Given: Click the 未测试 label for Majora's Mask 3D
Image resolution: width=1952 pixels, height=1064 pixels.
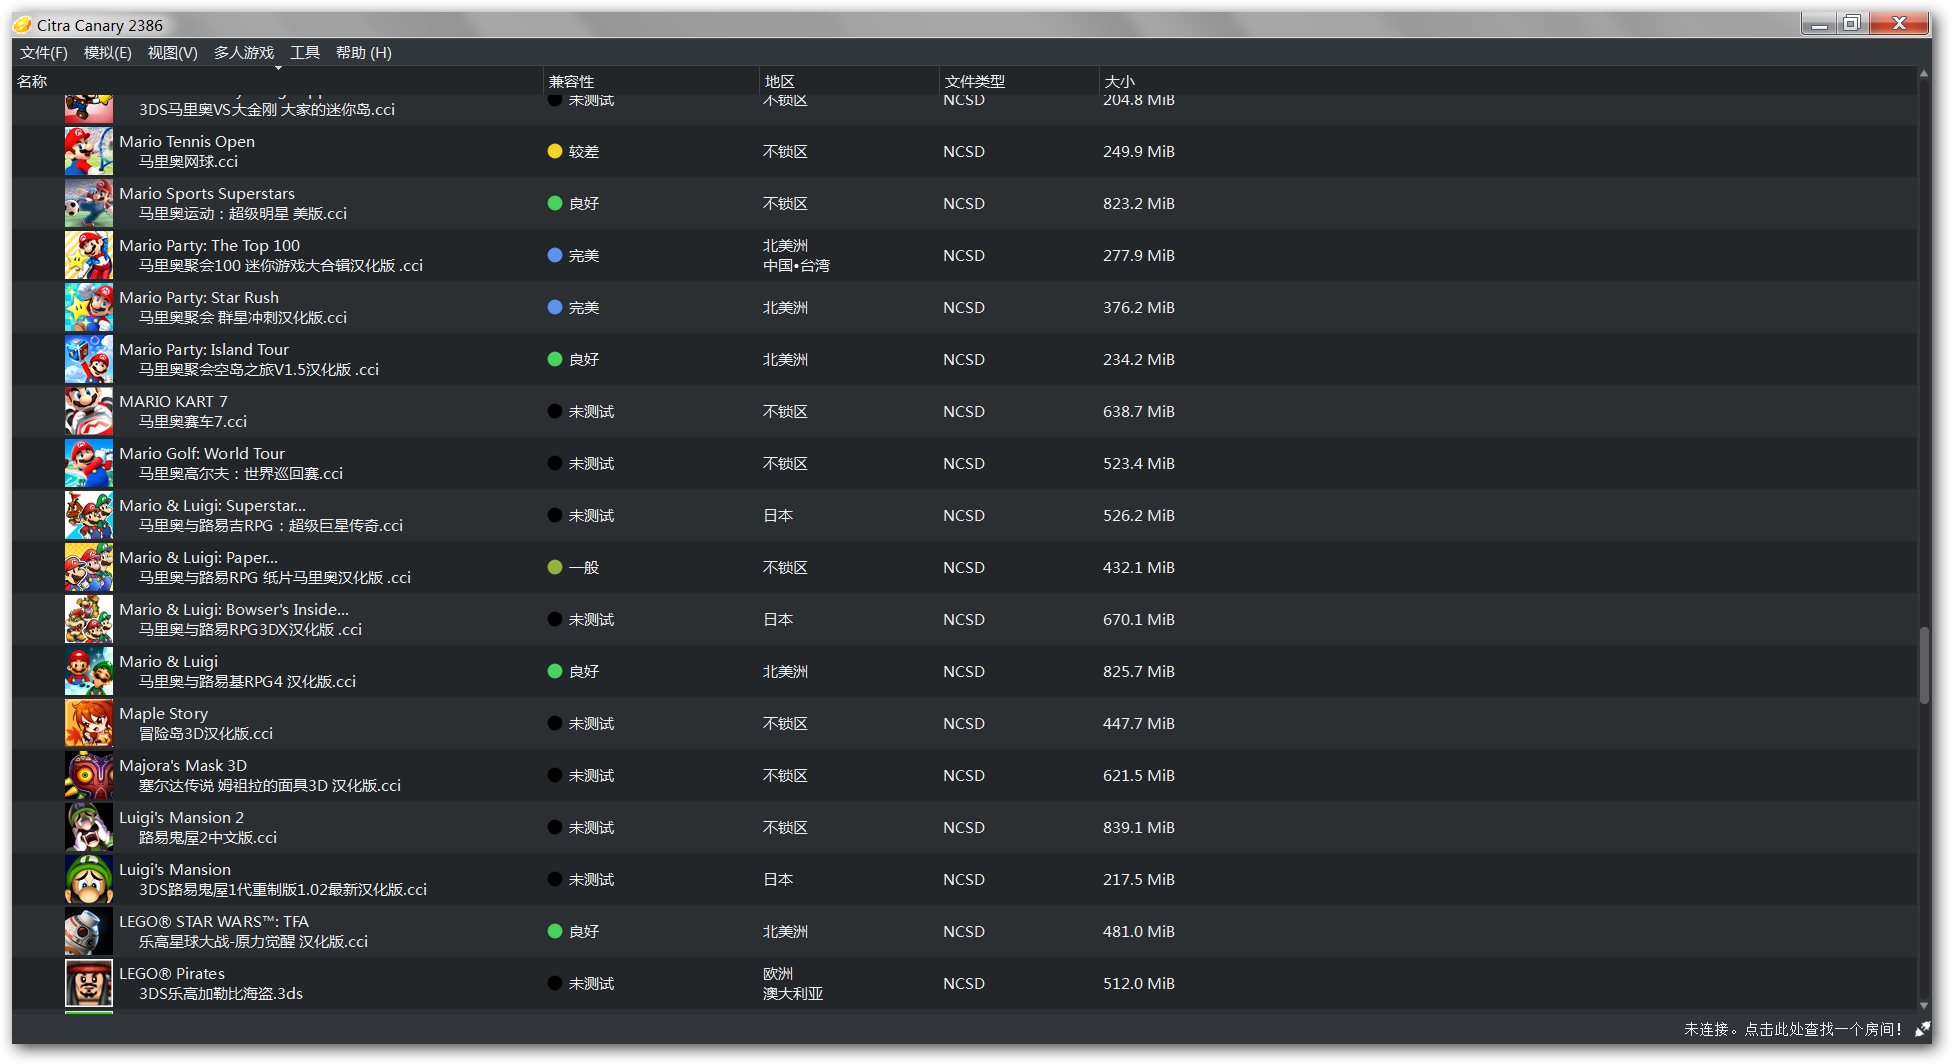Looking at the screenshot, I should click(591, 775).
